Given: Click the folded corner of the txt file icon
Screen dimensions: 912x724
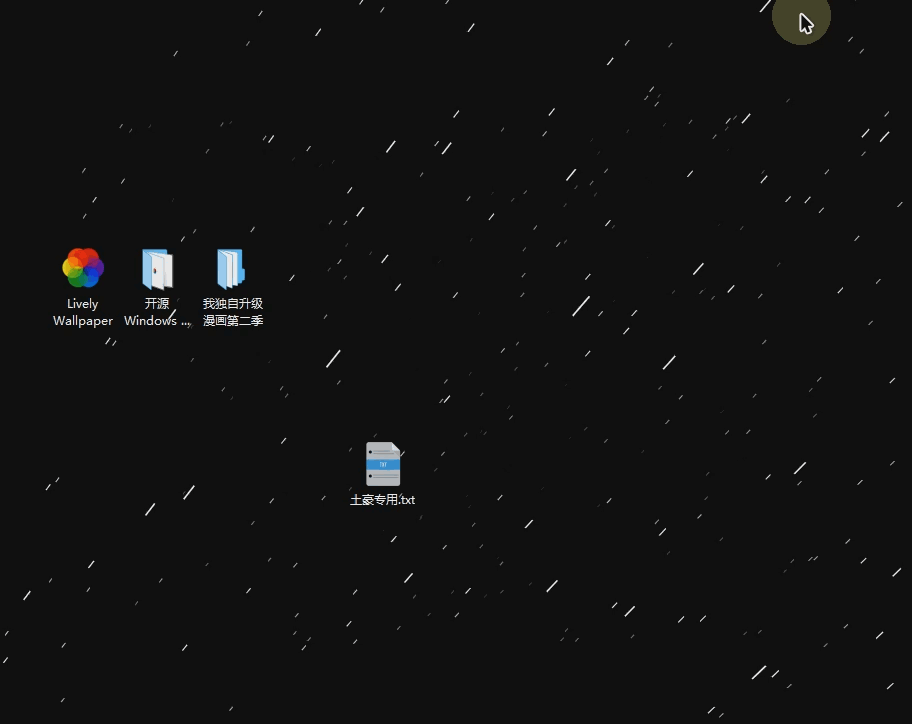Looking at the screenshot, I should (395, 447).
